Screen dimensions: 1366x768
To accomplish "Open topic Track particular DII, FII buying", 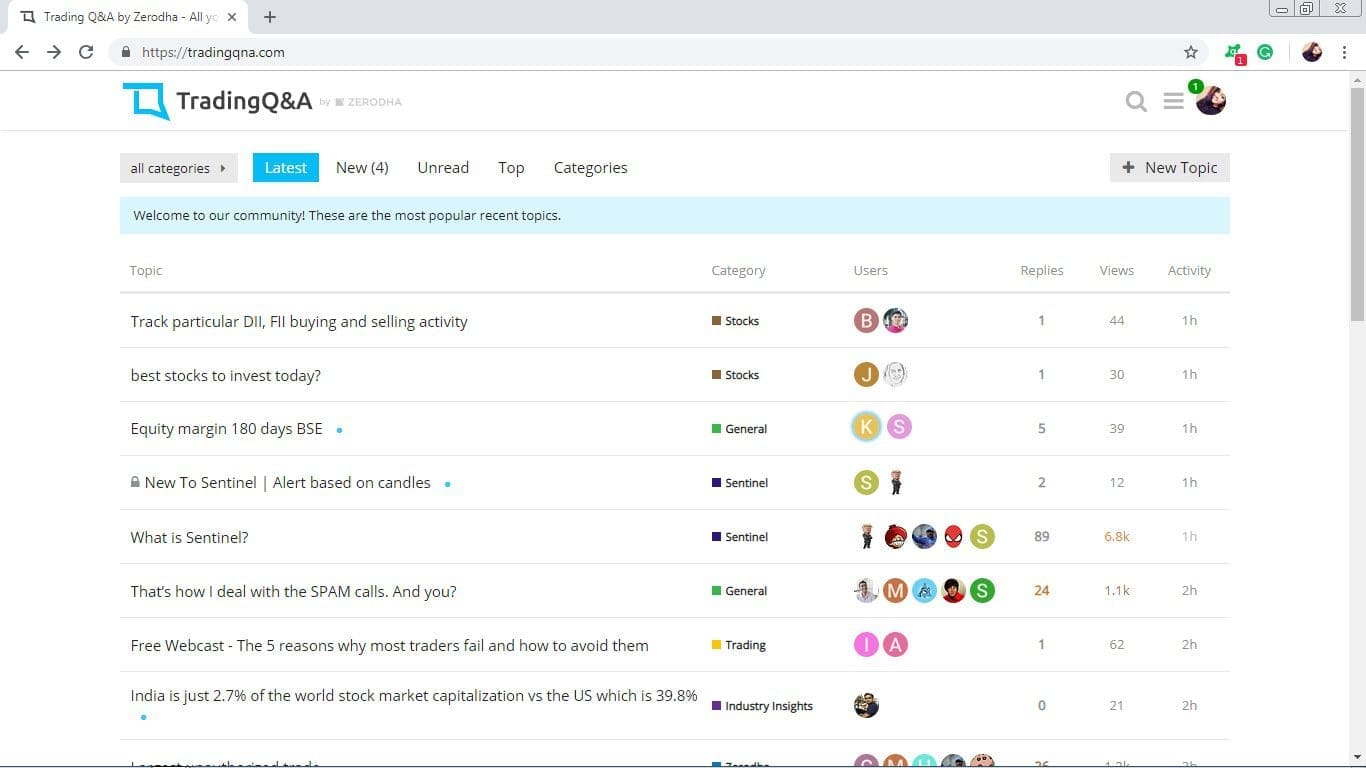I will point(299,321).
